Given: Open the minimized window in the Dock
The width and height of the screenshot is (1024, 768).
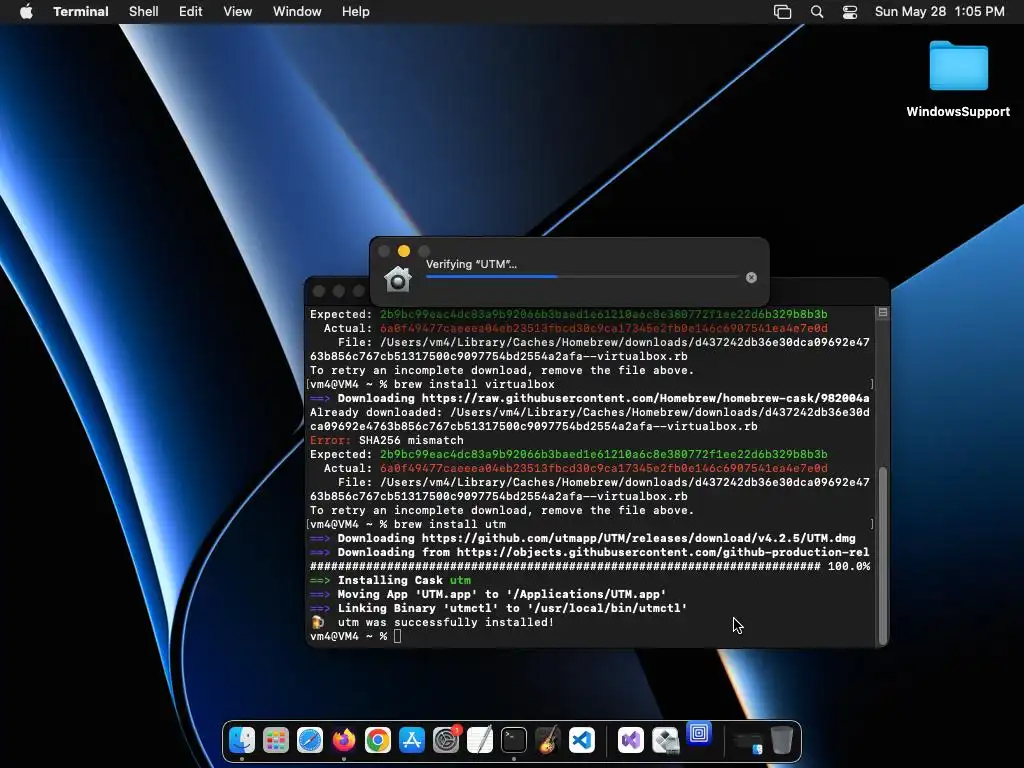Looking at the screenshot, I should 748,741.
